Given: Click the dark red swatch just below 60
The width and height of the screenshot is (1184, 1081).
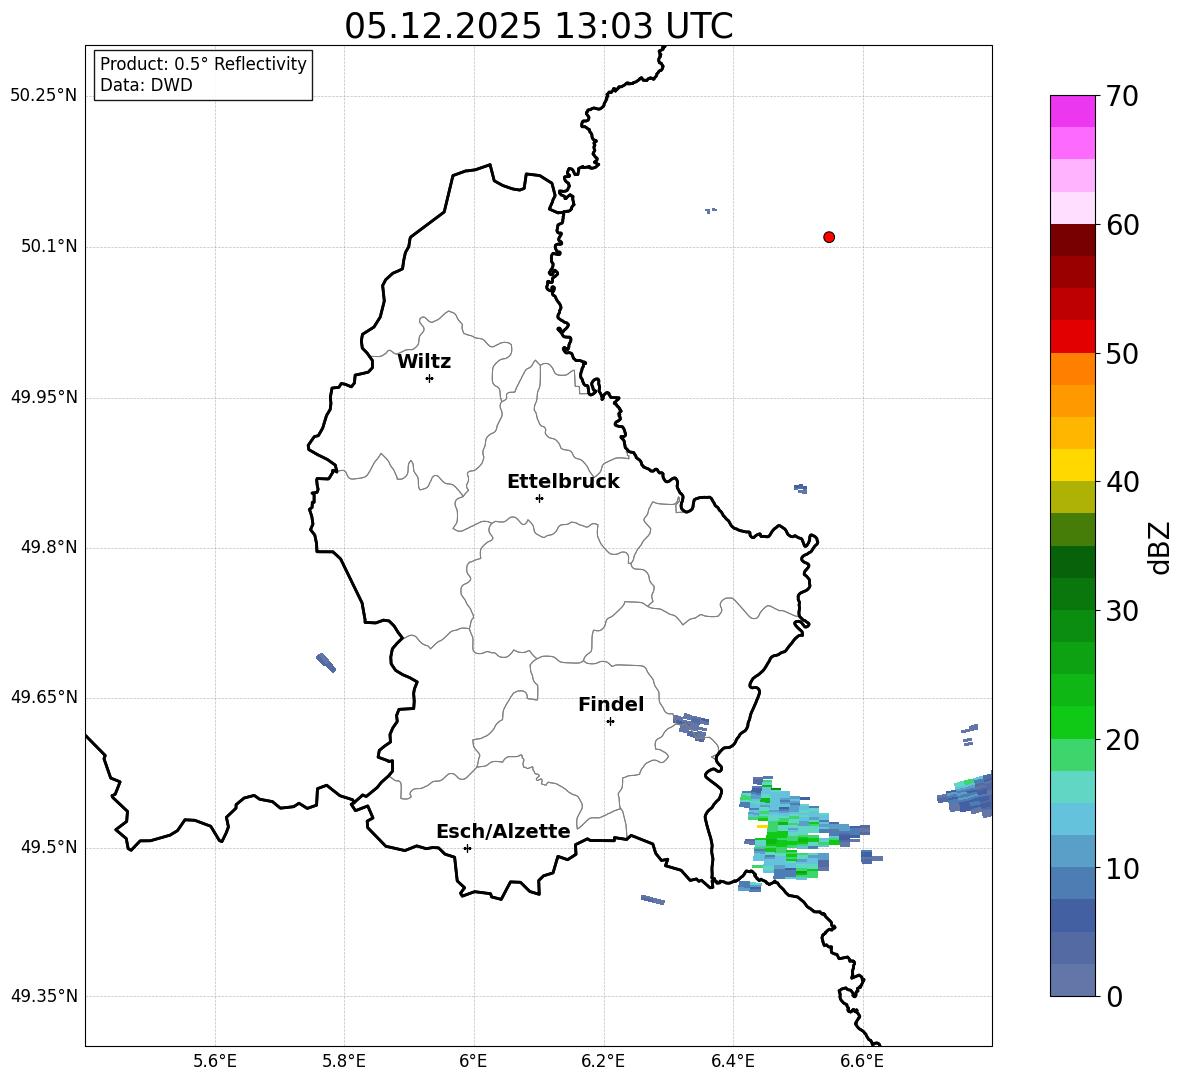Looking at the screenshot, I should (1072, 240).
